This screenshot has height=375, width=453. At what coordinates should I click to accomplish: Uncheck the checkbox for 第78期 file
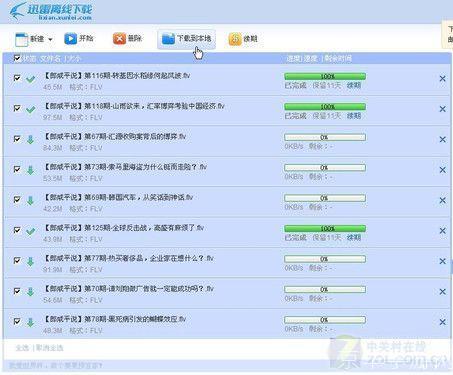coord(17,321)
